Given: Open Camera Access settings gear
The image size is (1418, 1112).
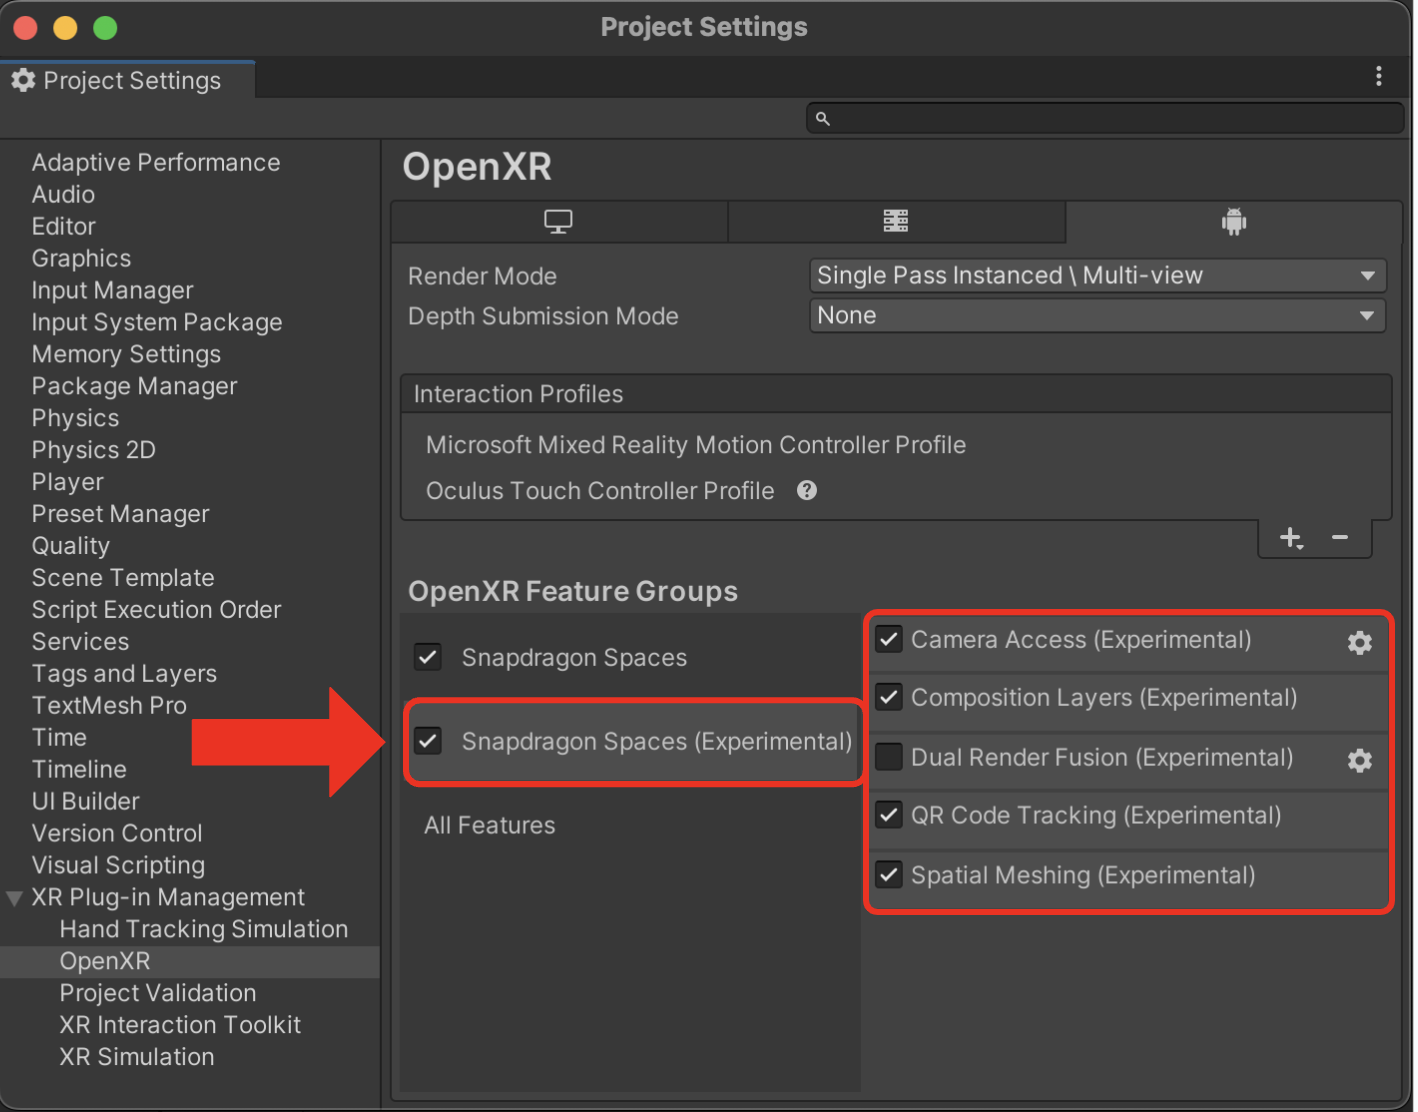Looking at the screenshot, I should click(x=1360, y=642).
